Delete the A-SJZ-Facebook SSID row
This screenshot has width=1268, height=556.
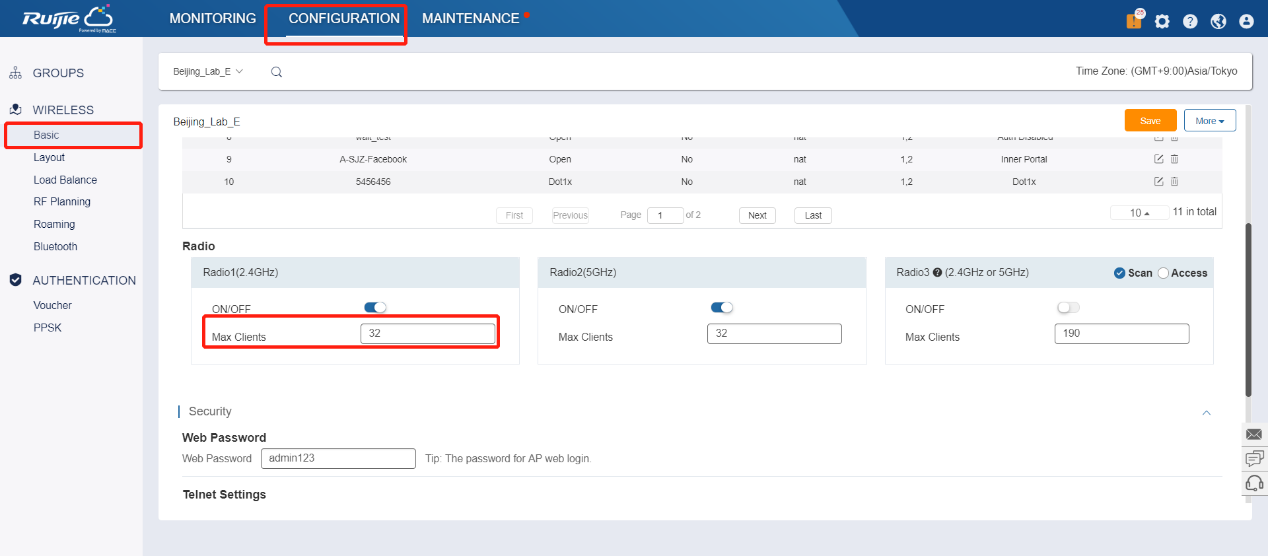pos(1175,159)
